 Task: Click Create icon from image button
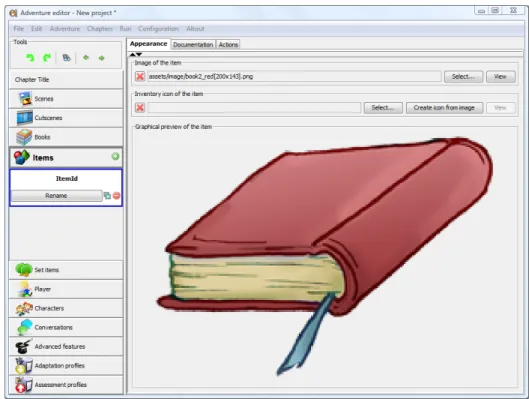[444, 108]
